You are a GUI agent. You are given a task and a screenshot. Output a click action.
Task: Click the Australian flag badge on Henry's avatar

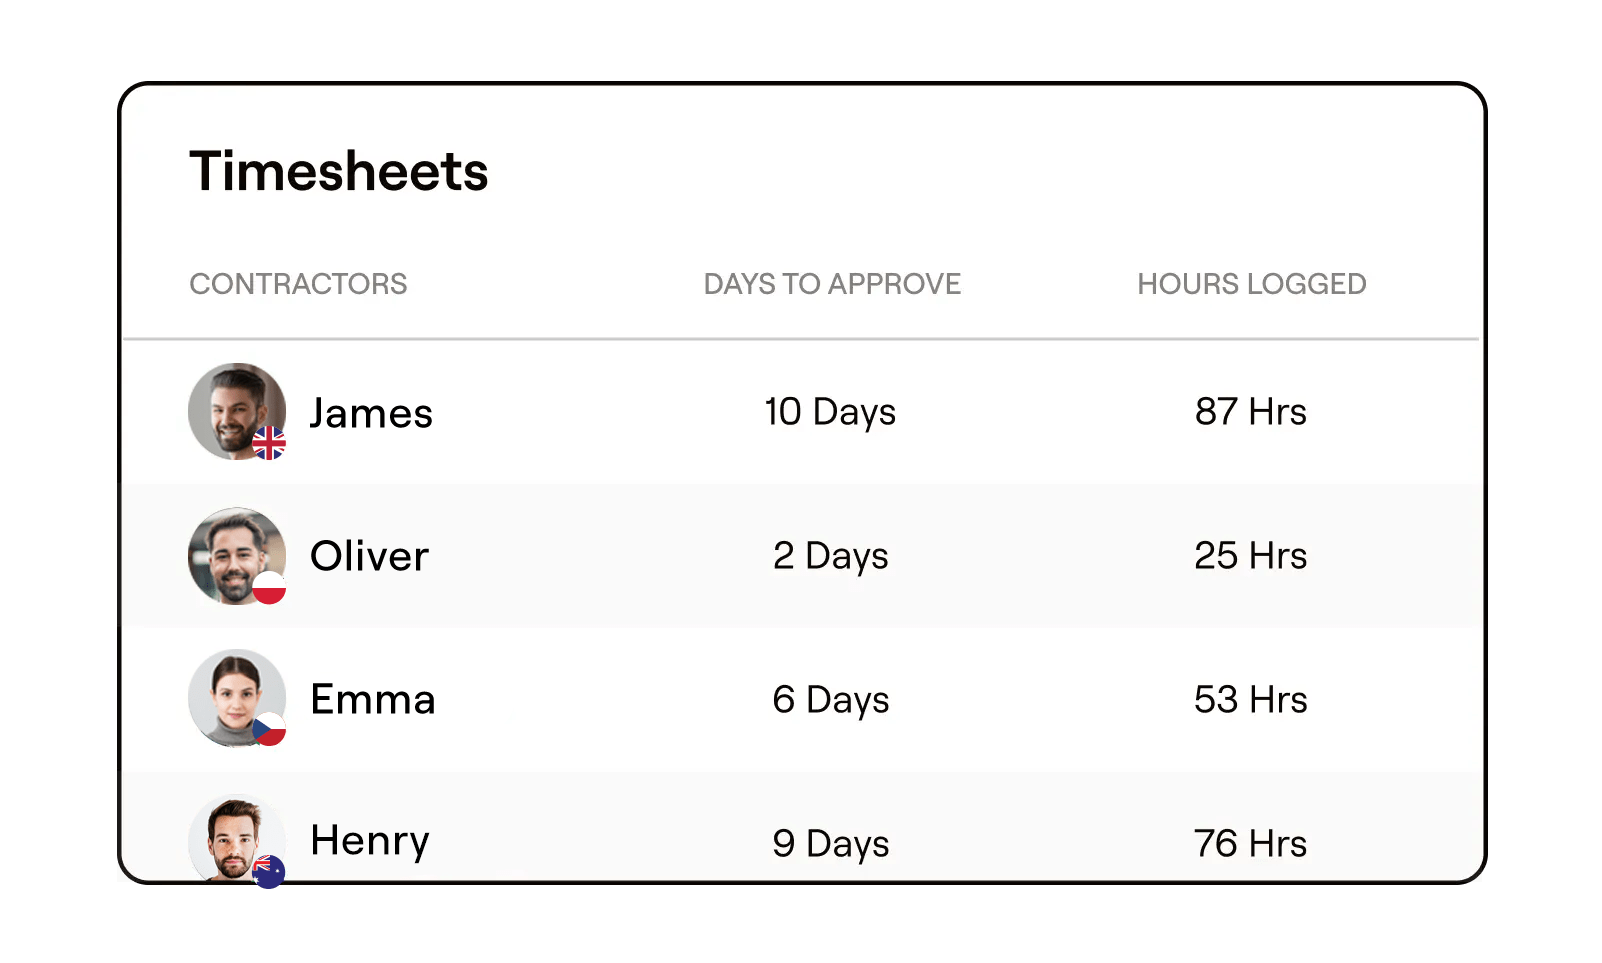coord(268,872)
